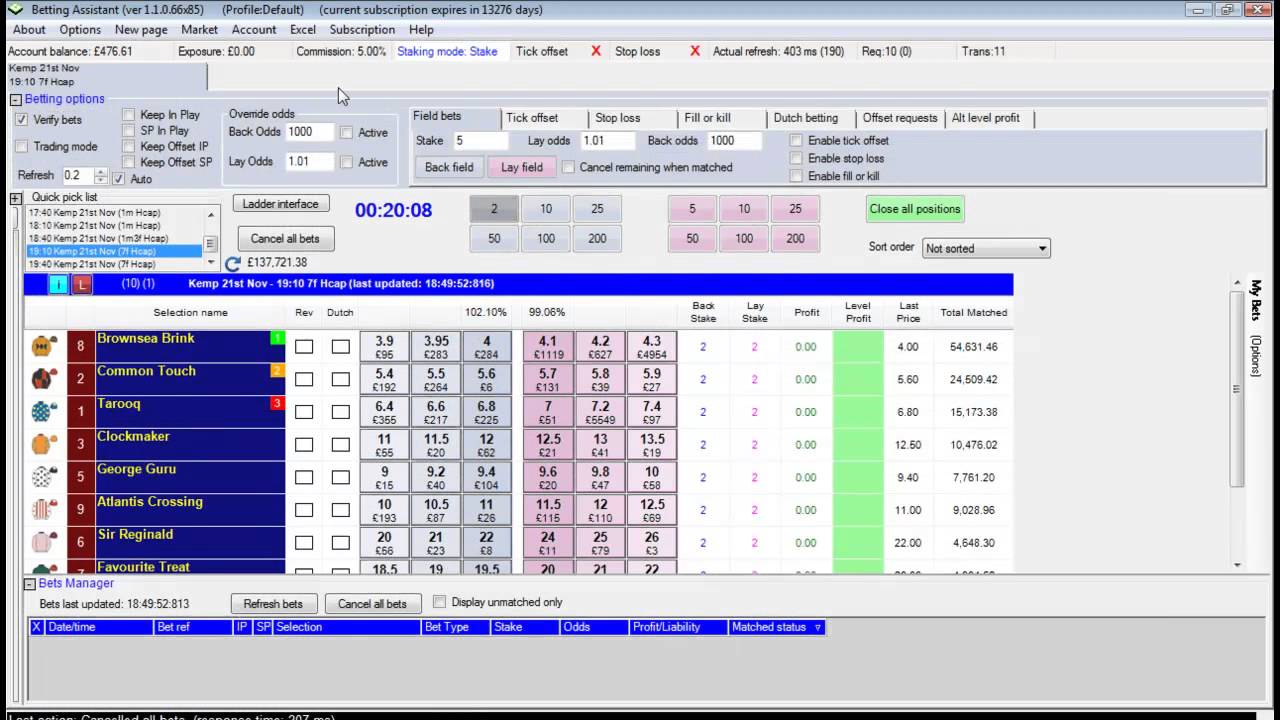The image size is (1280, 720).
Task: Click Common Touch jockey silks icon
Action: tap(43, 379)
